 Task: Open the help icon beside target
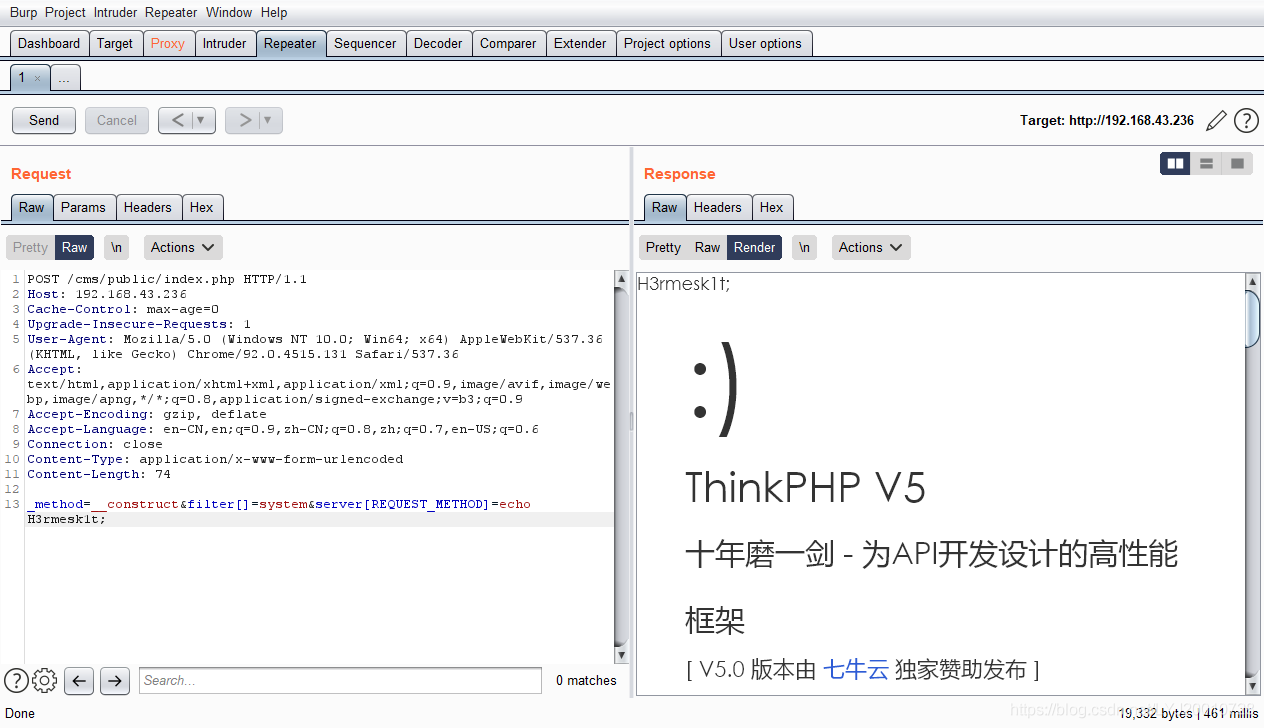1246,121
